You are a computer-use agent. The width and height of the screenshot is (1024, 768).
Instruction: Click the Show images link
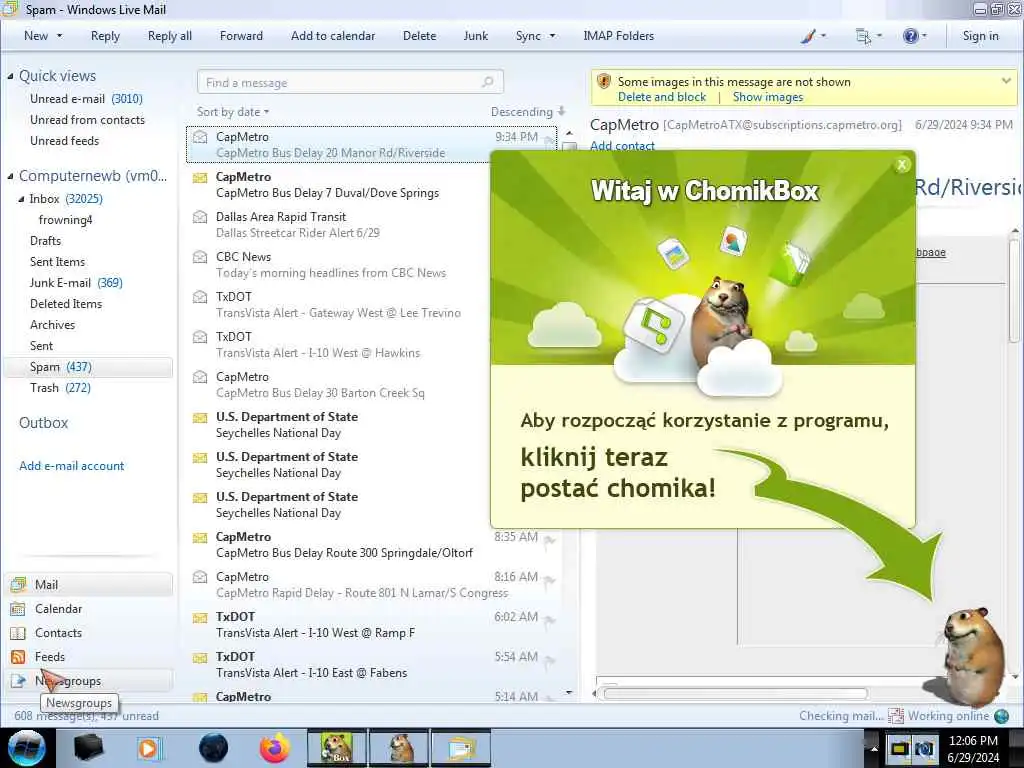coord(767,97)
